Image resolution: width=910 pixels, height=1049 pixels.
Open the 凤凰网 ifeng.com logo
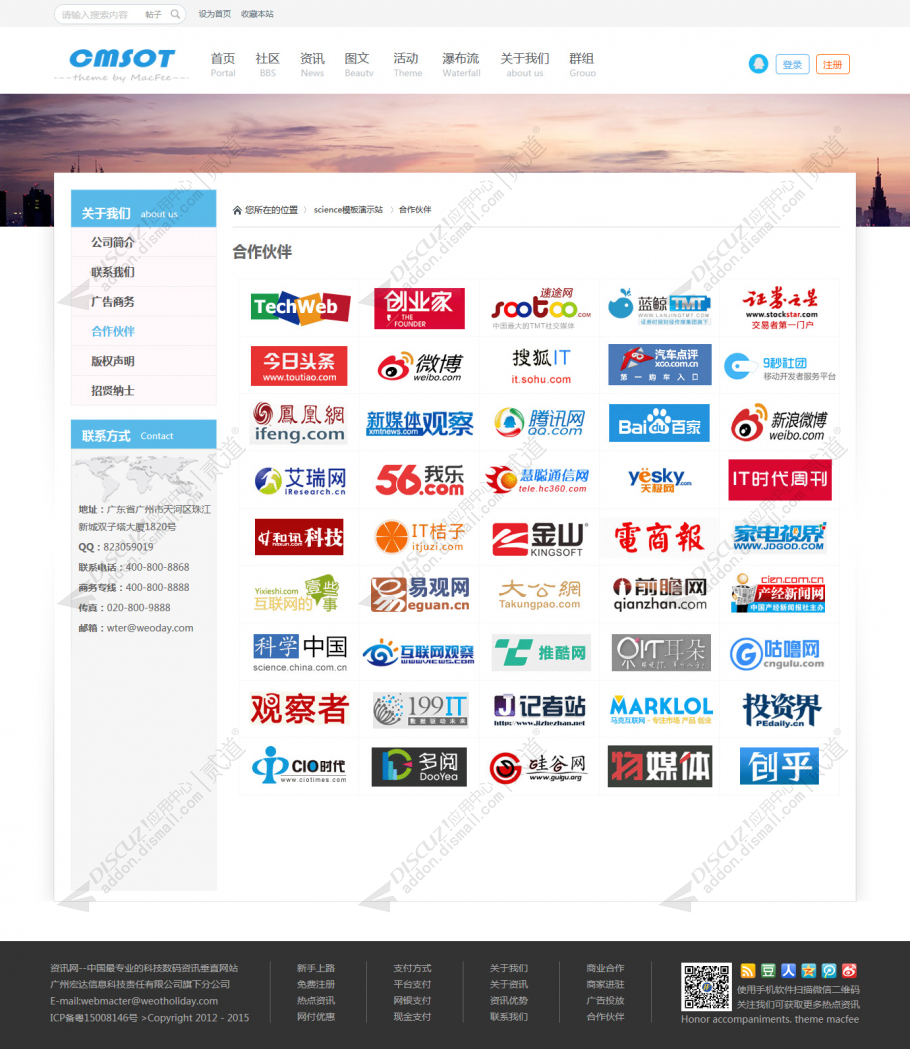pyautogui.click(x=299, y=423)
